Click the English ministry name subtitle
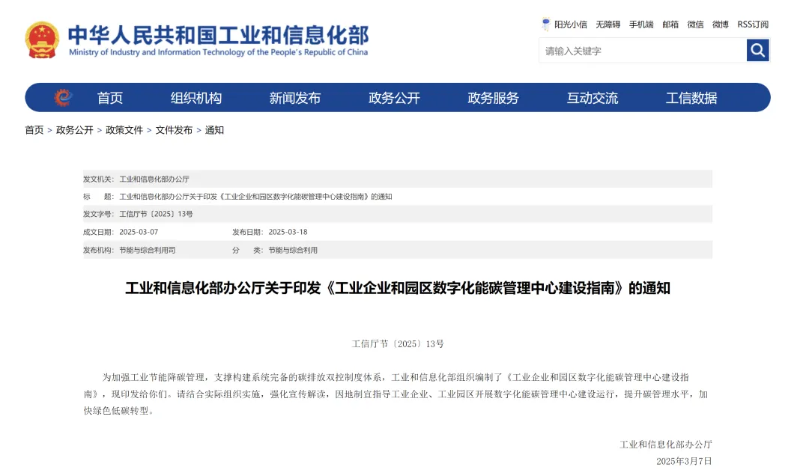This screenshot has height=476, width=805. pos(218,52)
